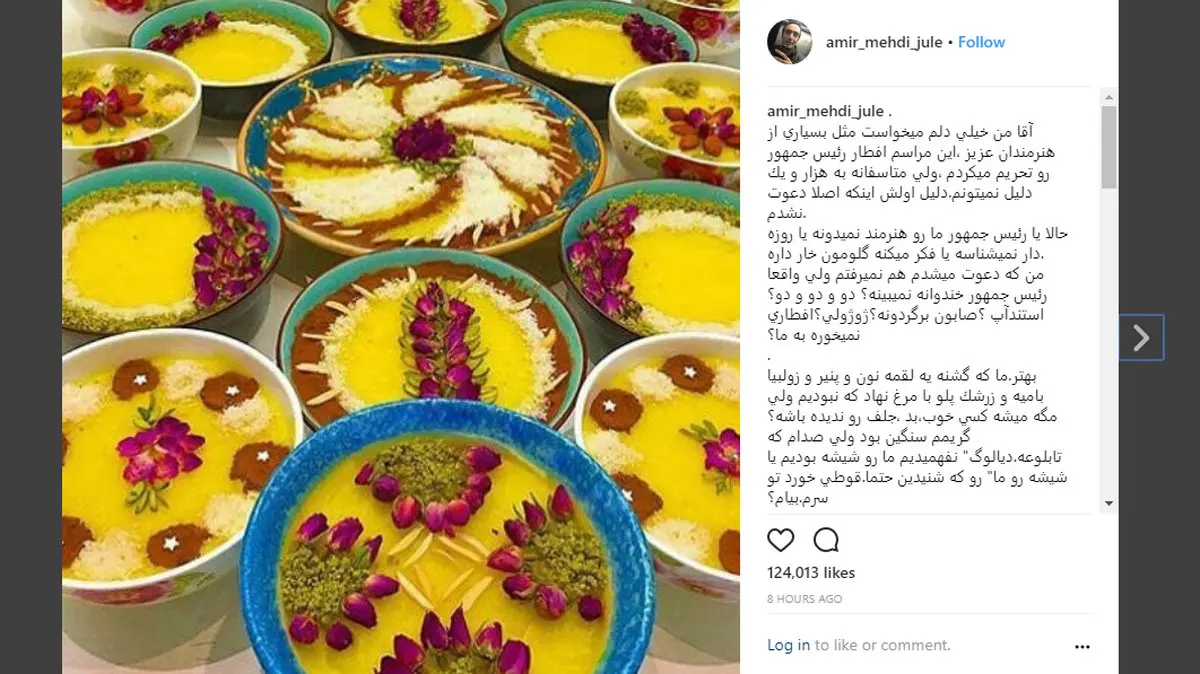Click the caption scrollbar thumb
The width and height of the screenshot is (1200, 674).
[1108, 147]
